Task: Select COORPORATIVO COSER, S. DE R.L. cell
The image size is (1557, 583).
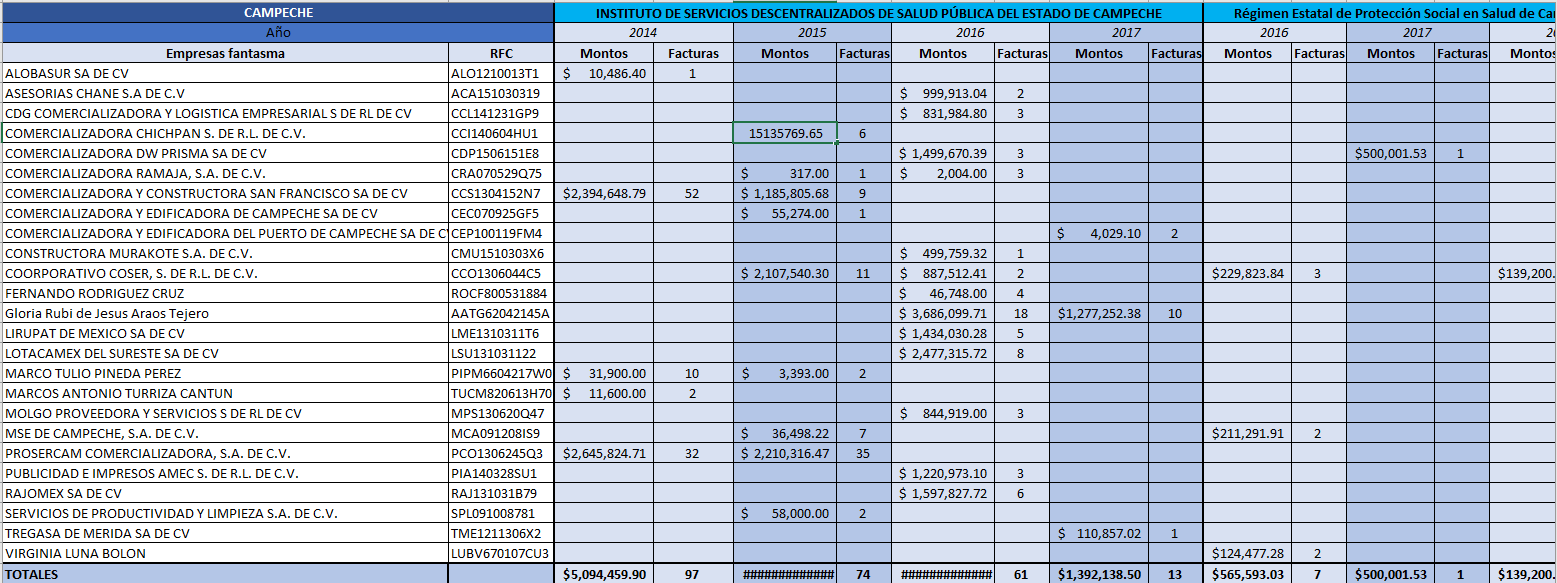Action: click(x=225, y=273)
